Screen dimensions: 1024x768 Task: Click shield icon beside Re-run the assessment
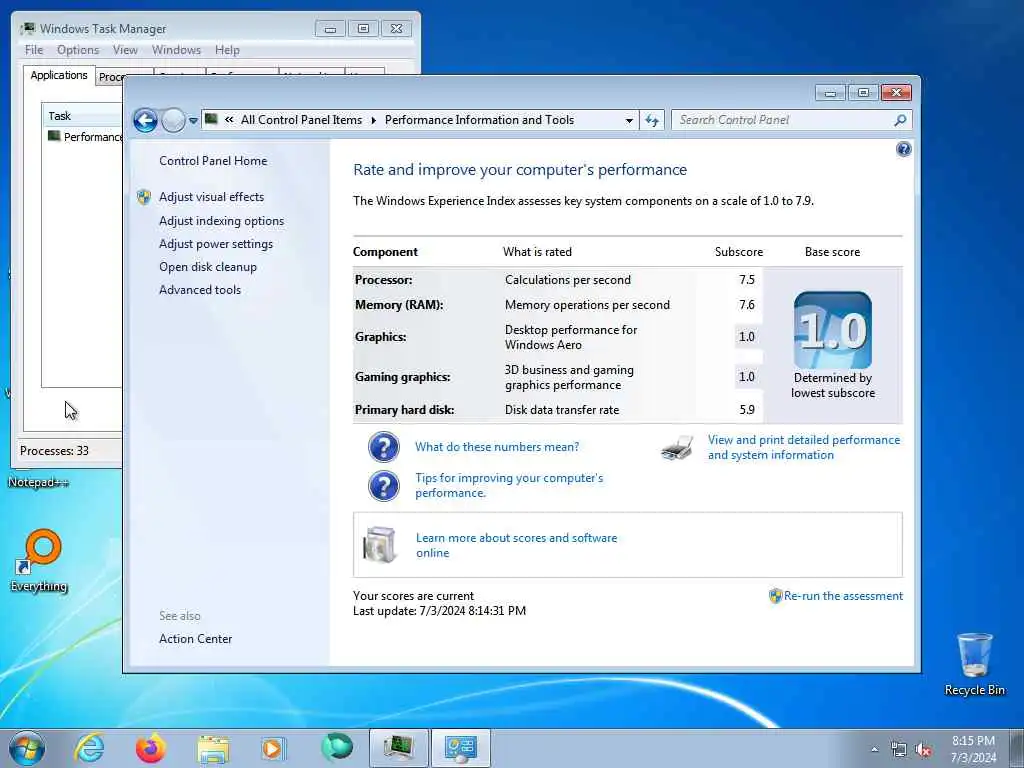[775, 596]
